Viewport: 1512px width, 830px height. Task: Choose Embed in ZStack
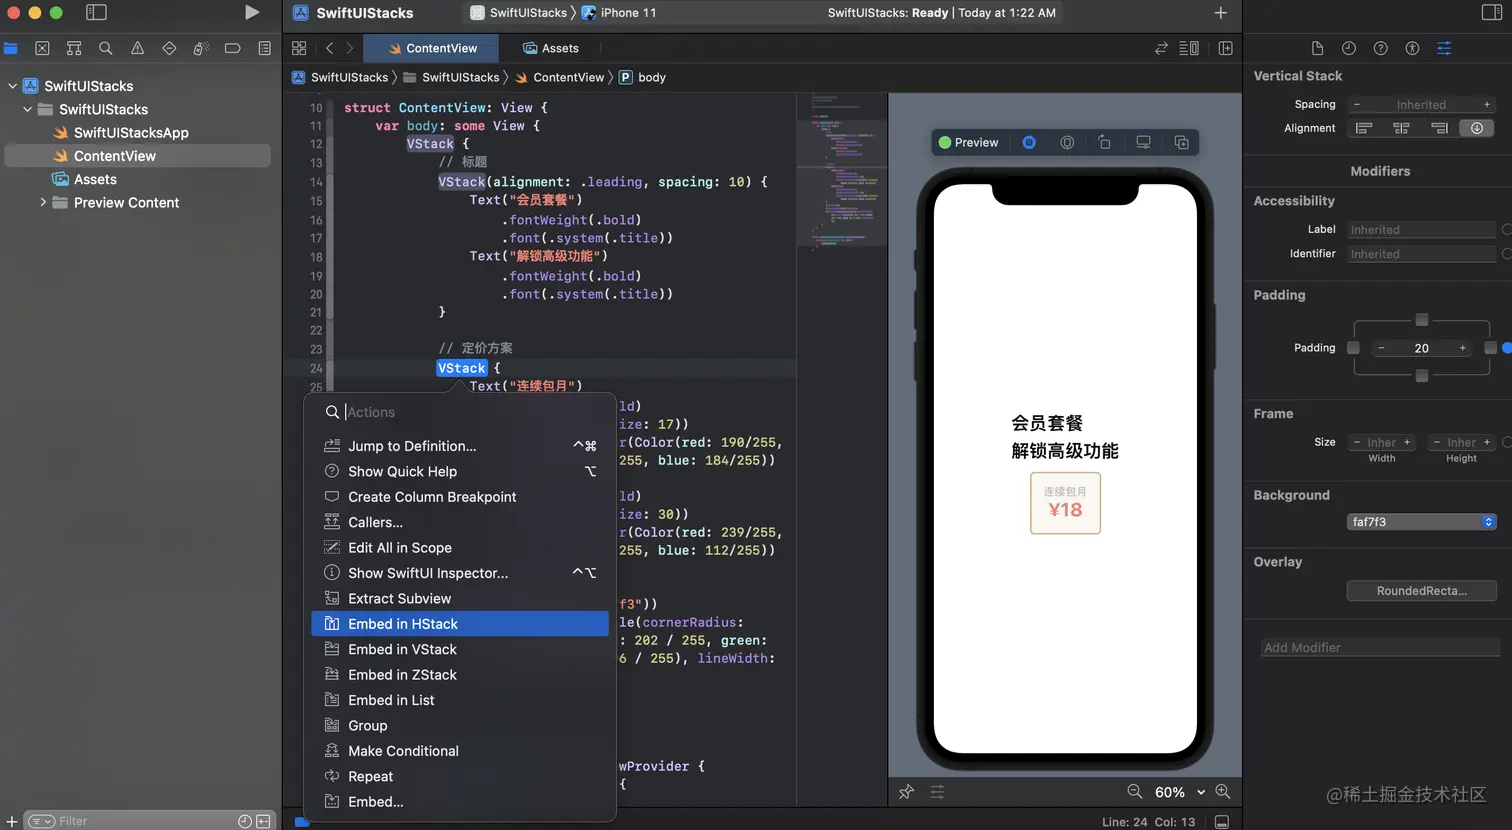460,675
